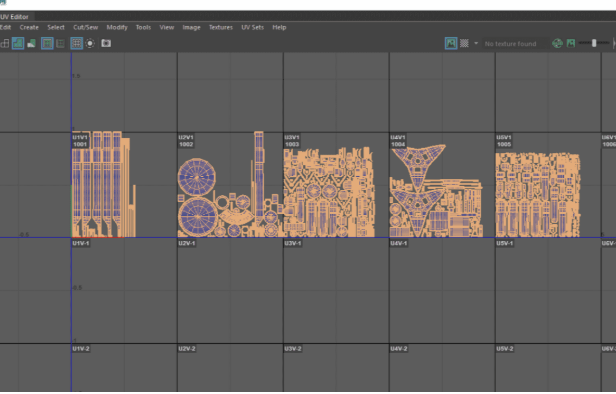Click the U2V1 1002 tile label
Screen dimensions: 616x394
click(x=186, y=141)
